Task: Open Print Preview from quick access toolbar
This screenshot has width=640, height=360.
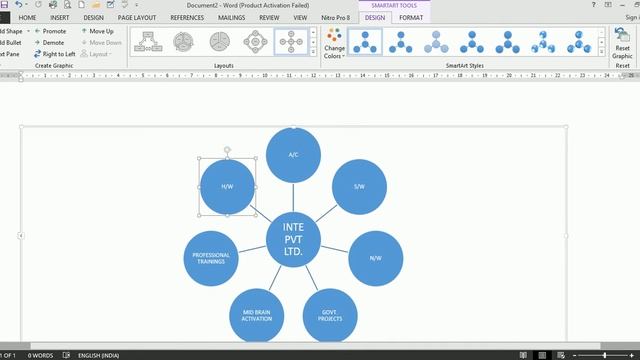Action: click(67, 5)
